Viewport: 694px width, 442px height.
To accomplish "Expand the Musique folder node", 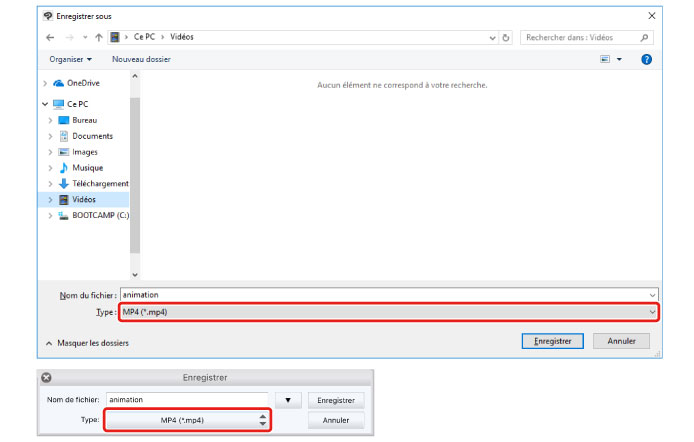I will pos(50,168).
